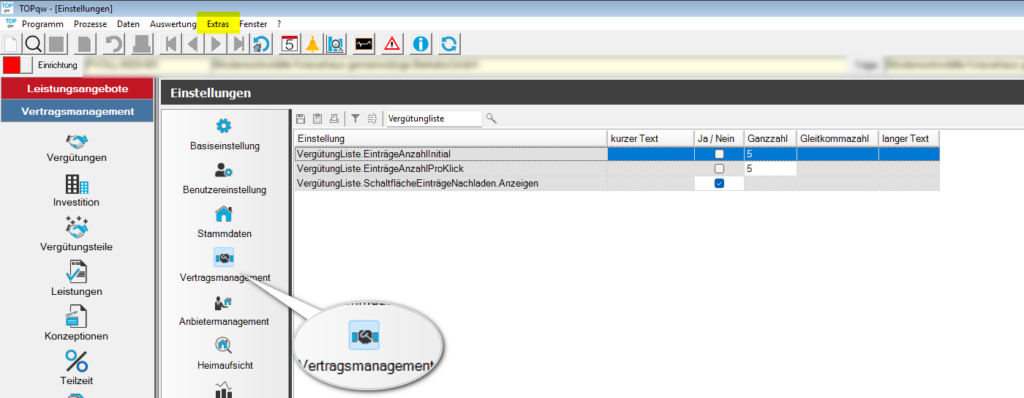Select Stammdaten settings category
Image resolution: width=1024 pixels, height=398 pixels.
coord(225,222)
